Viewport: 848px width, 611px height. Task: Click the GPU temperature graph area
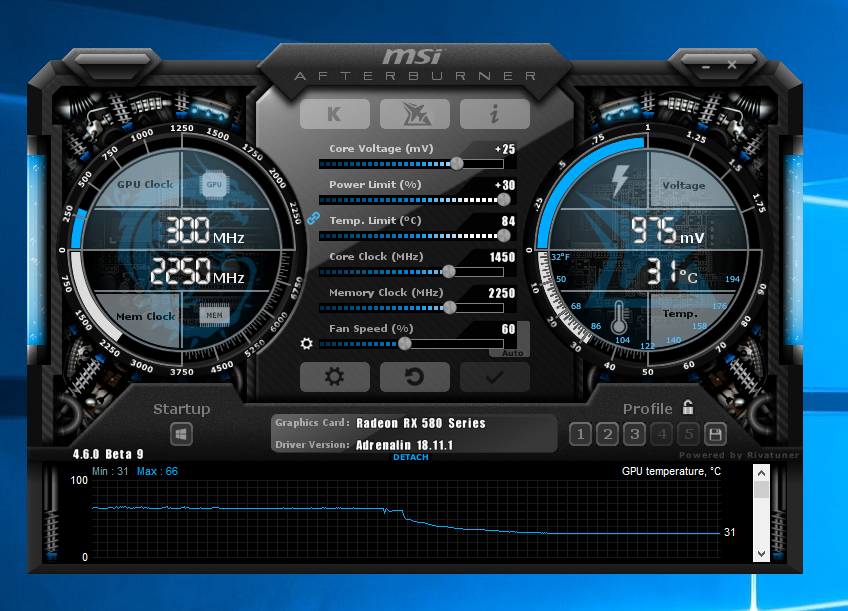click(x=406, y=518)
